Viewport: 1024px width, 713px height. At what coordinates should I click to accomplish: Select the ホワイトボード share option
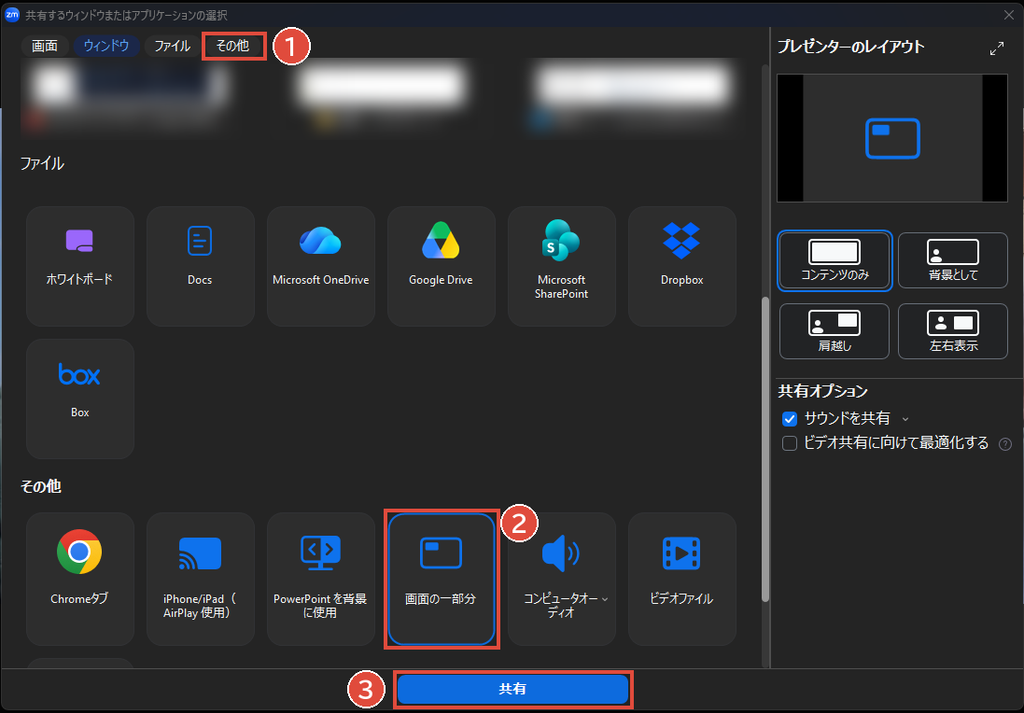point(80,266)
